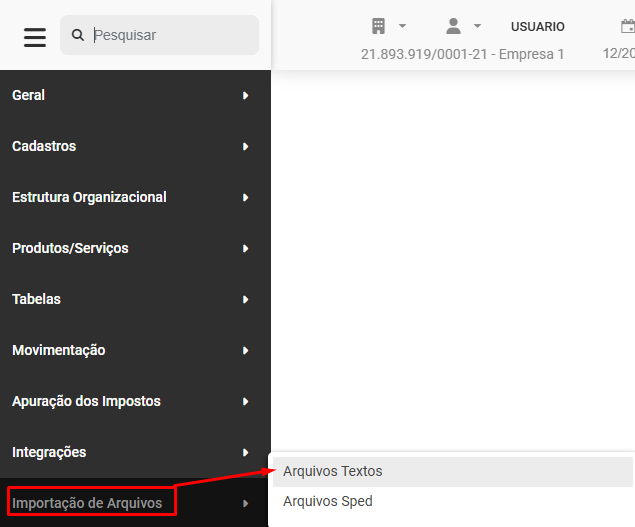This screenshot has width=635, height=527.
Task: Choose Arquivos Sped submenu entry
Action: pyautogui.click(x=328, y=501)
